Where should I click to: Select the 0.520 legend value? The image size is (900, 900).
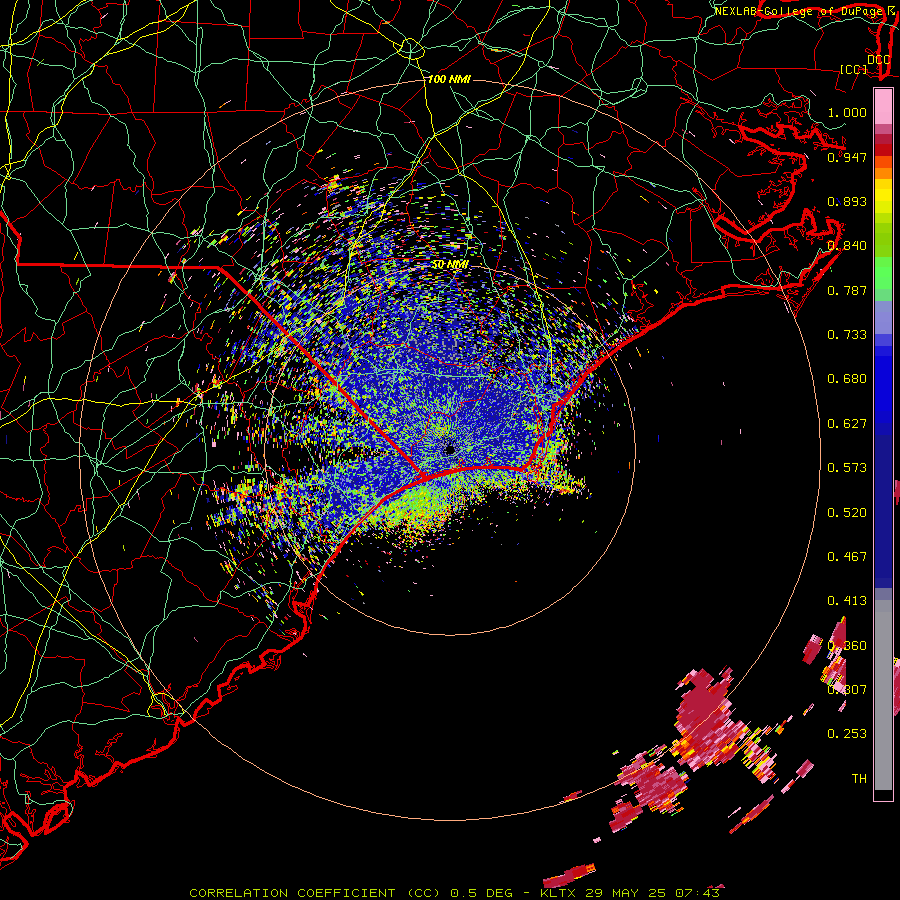(x=847, y=513)
